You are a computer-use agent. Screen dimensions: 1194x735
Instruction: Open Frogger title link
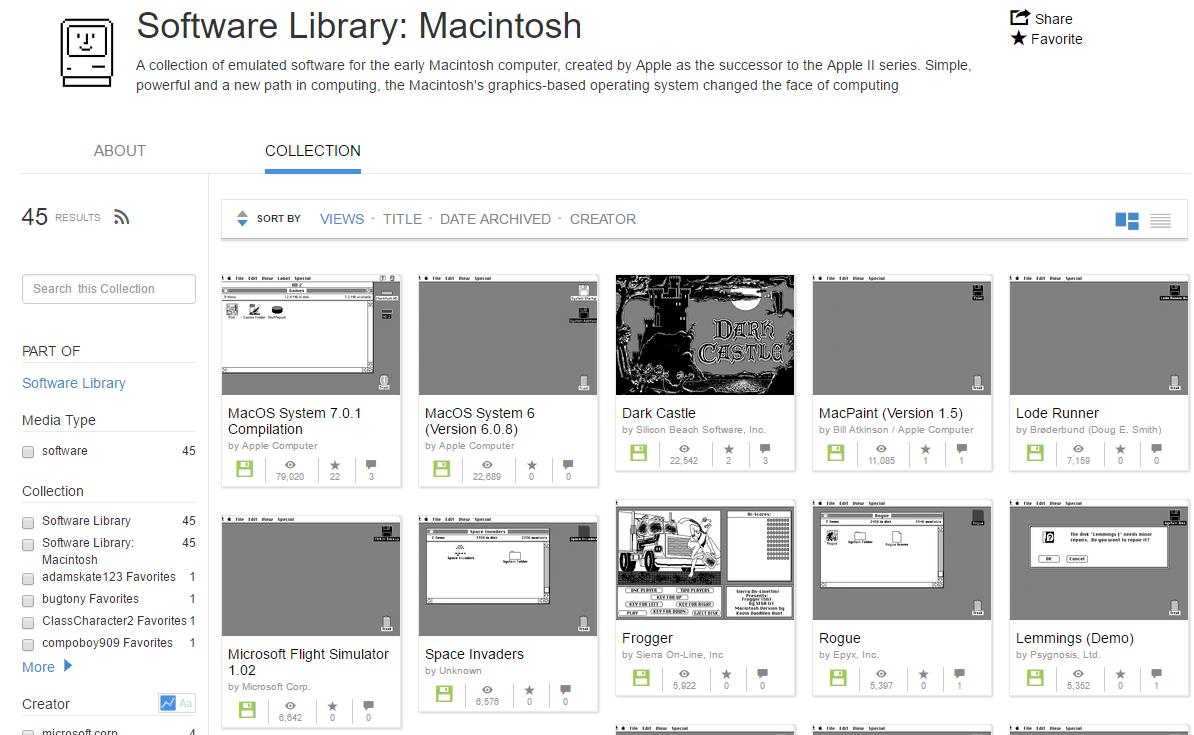coord(647,638)
